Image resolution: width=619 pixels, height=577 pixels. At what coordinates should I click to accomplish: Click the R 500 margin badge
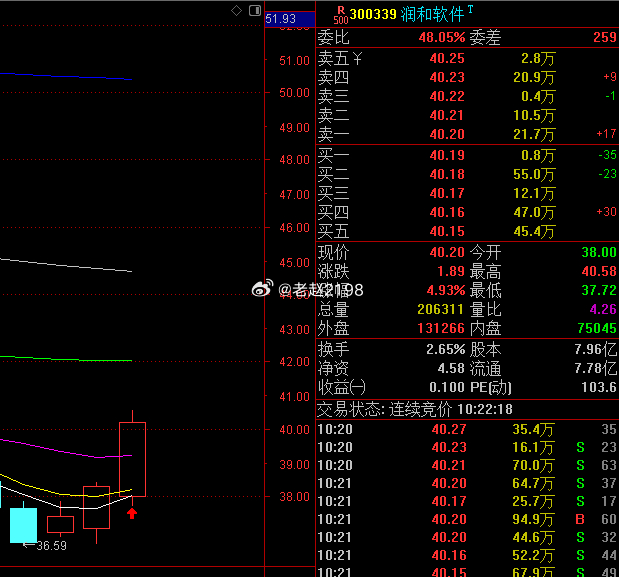[x=341, y=15]
